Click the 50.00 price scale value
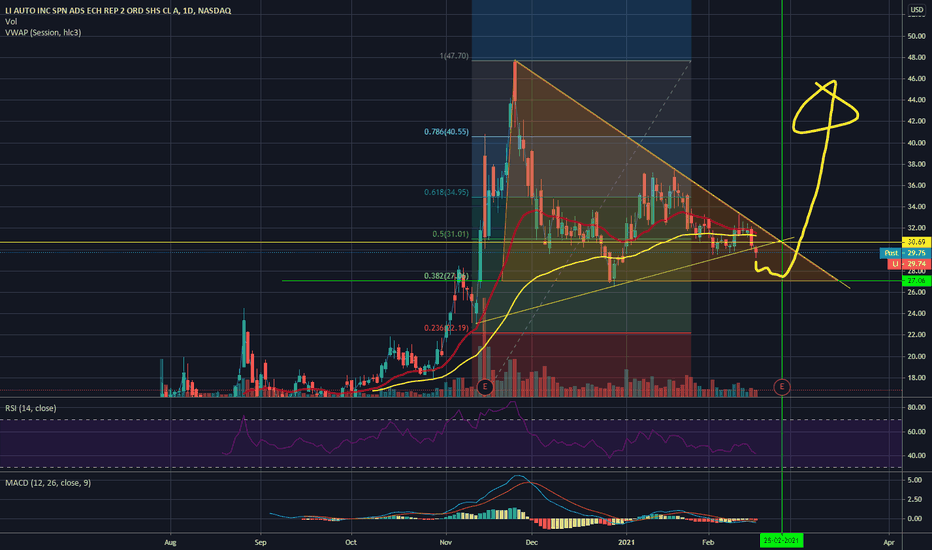Screen dimensions: 932x550 click(917, 36)
